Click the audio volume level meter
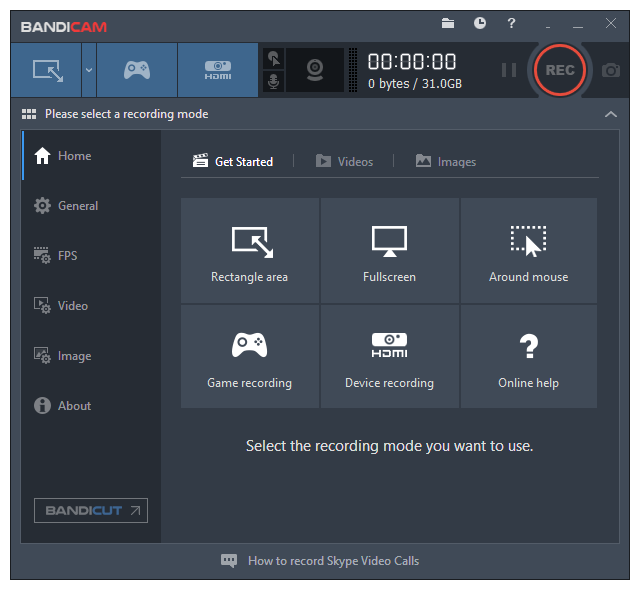The height and width of the screenshot is (593, 644). tap(353, 70)
